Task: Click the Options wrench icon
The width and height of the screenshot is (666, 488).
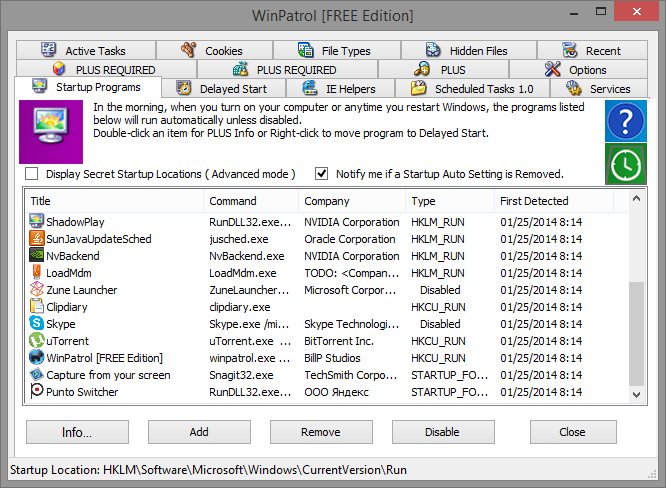Action: (553, 69)
